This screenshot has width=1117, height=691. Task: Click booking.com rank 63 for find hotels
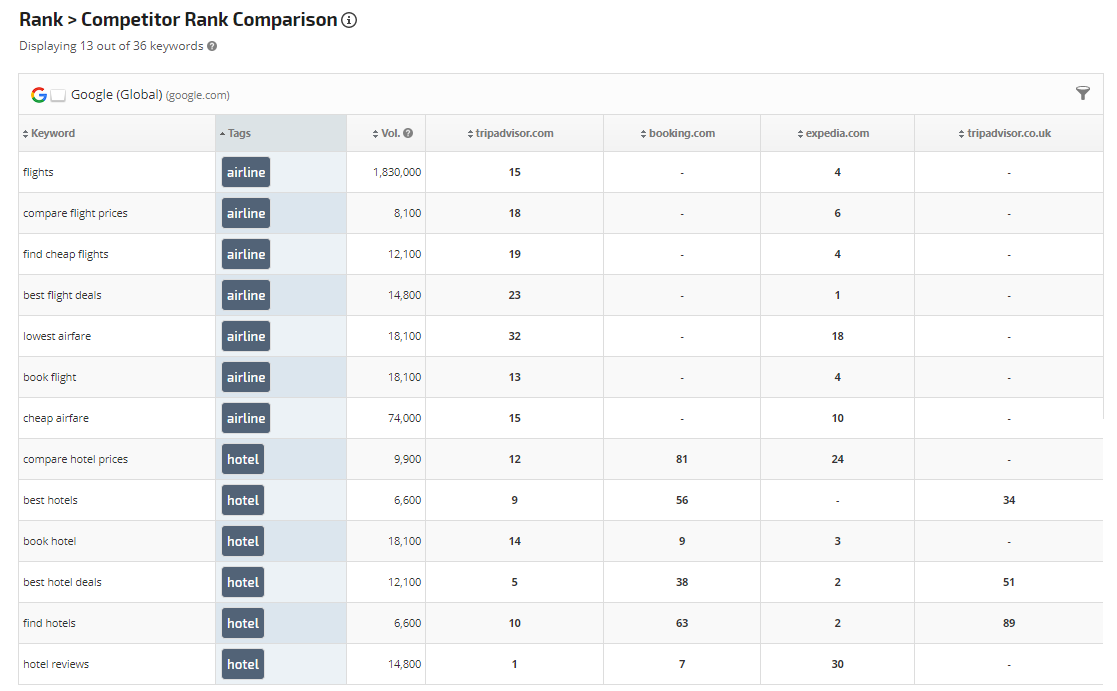tap(682, 623)
